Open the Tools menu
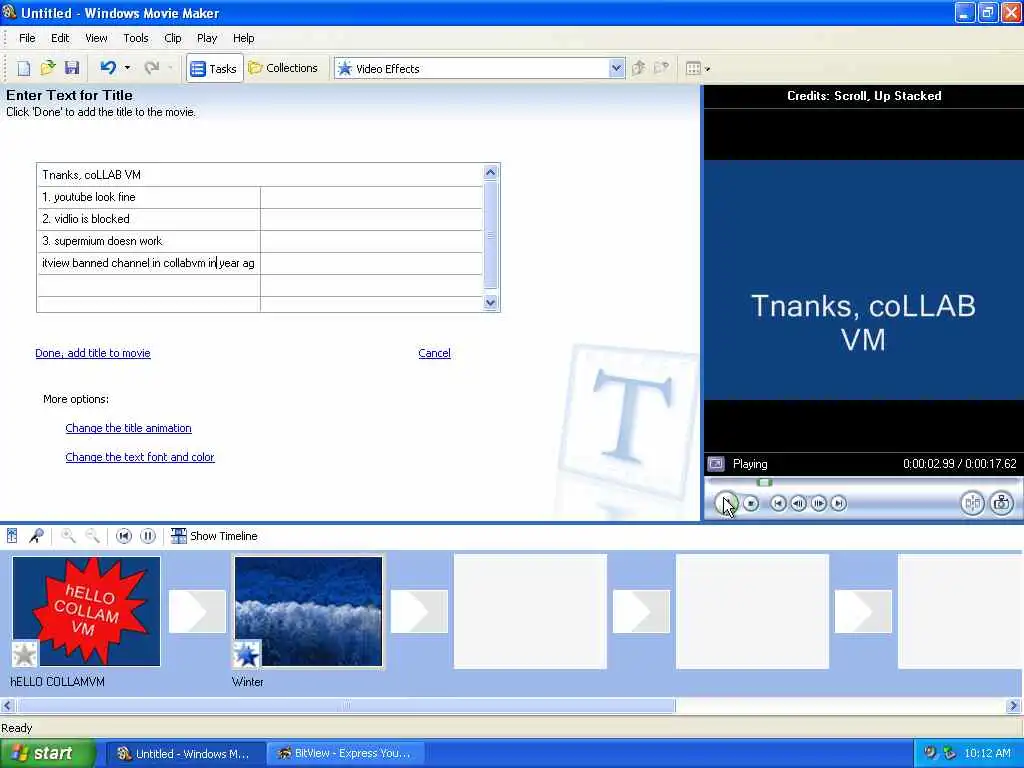Screen dimensions: 1024x768 [136, 38]
